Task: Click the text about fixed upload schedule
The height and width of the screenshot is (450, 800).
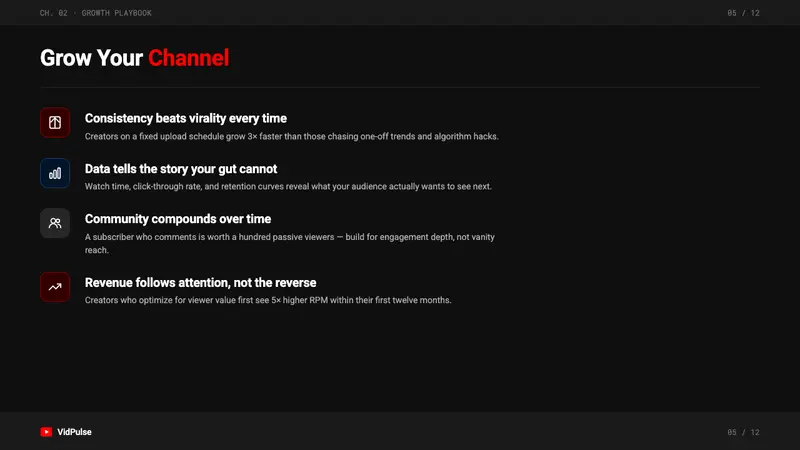Action: pos(292,137)
